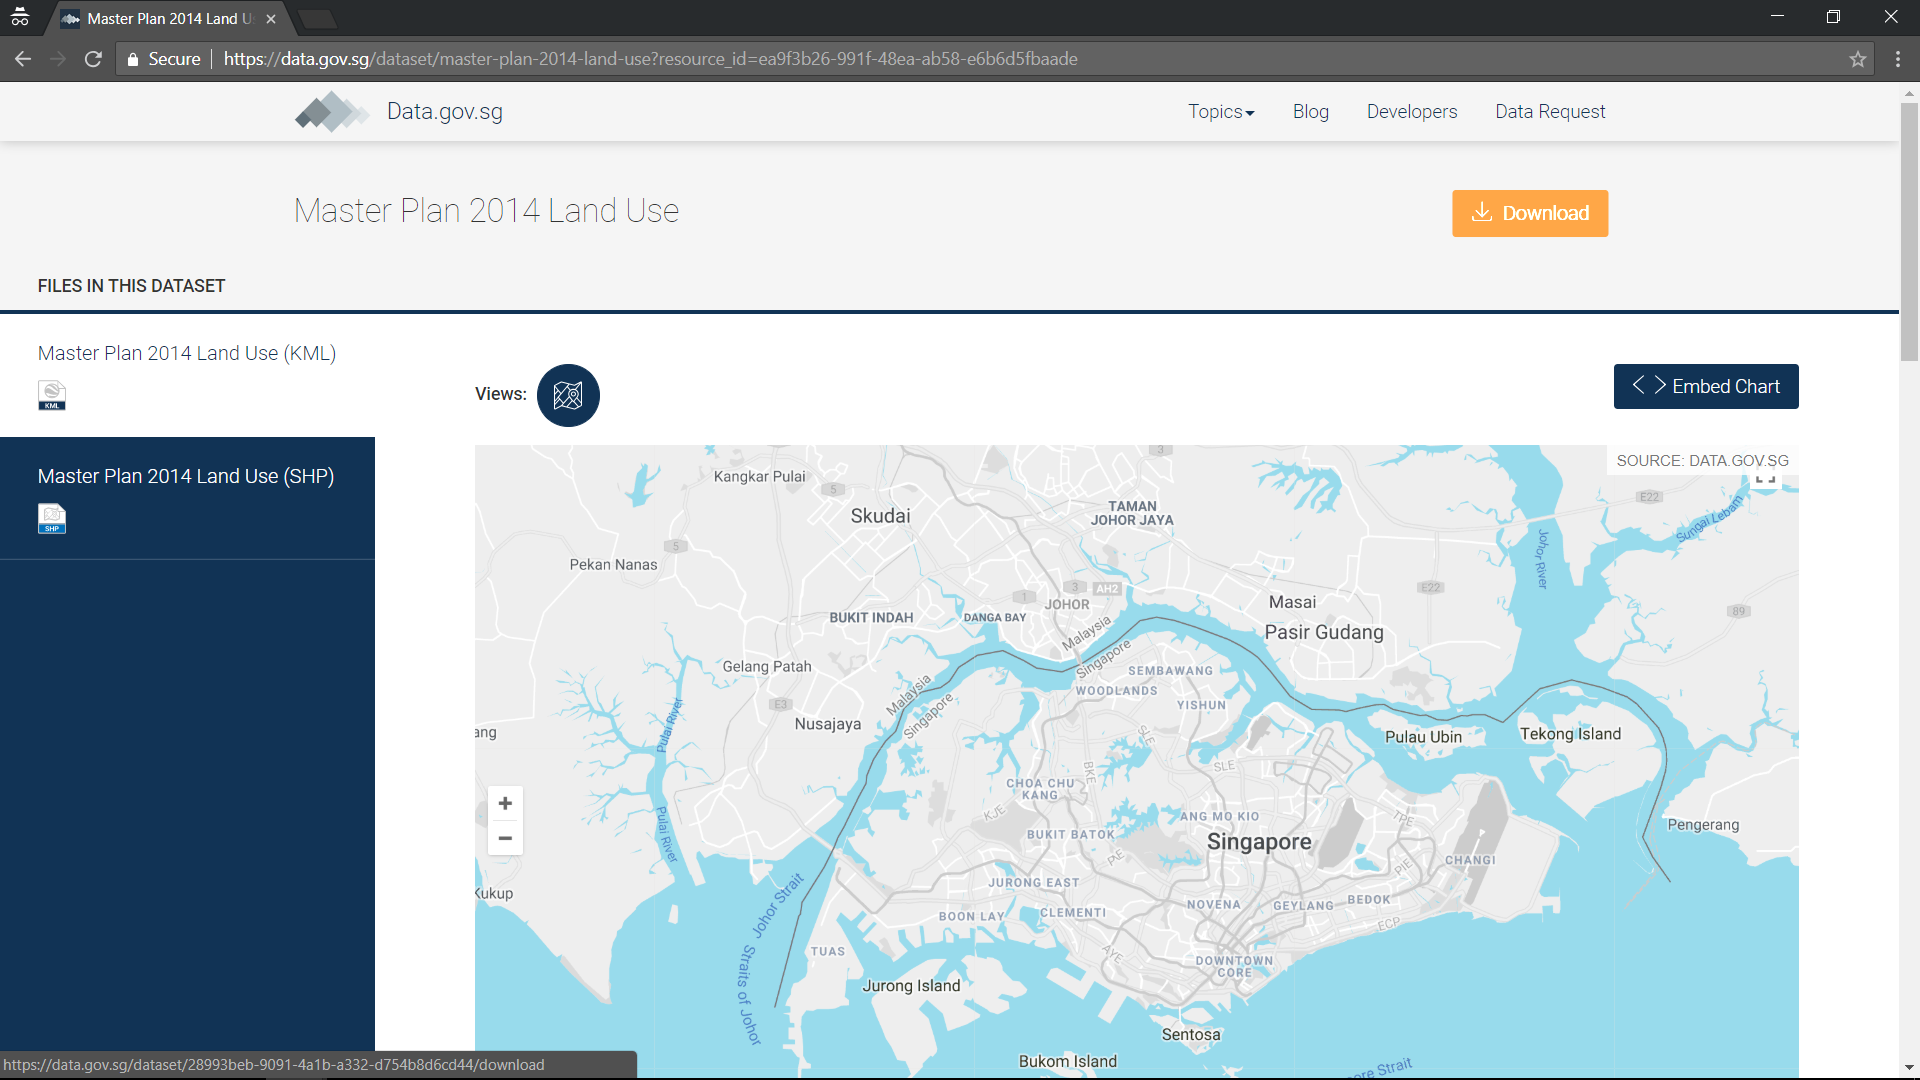This screenshot has height=1080, width=1920.
Task: Zoom out on the map with minus
Action: click(x=505, y=838)
